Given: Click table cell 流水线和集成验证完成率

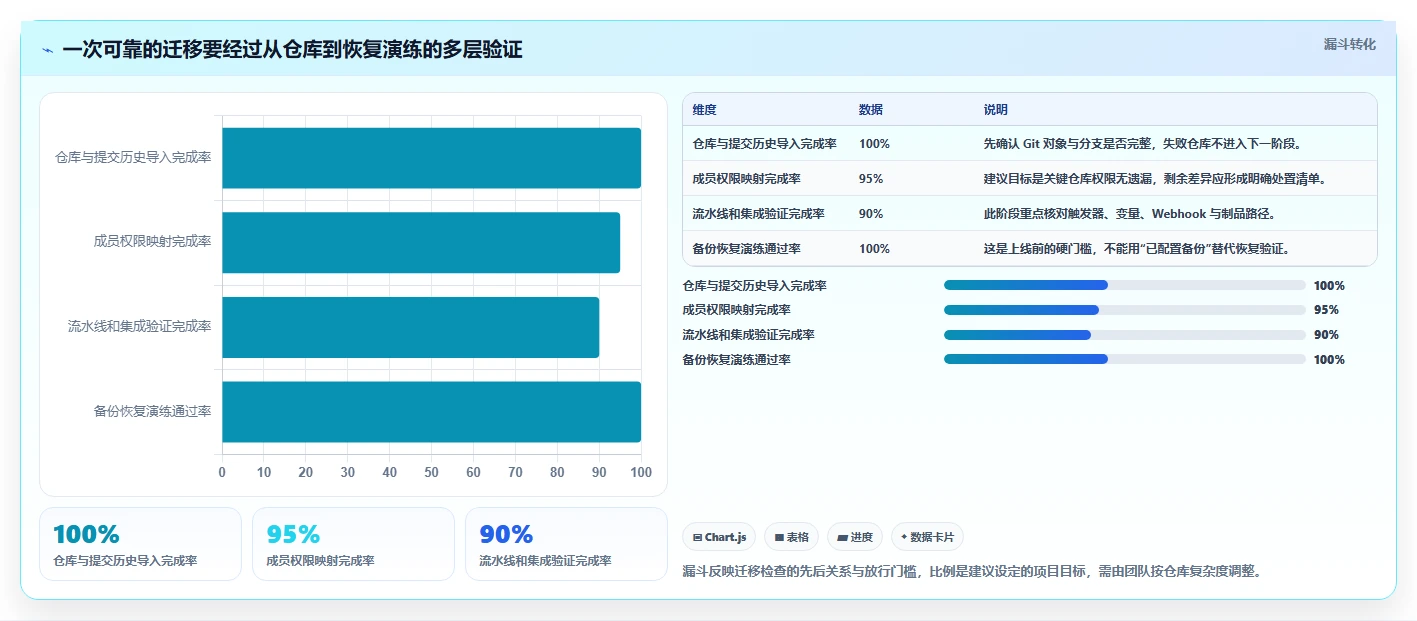Looking at the screenshot, I should [x=758, y=214].
